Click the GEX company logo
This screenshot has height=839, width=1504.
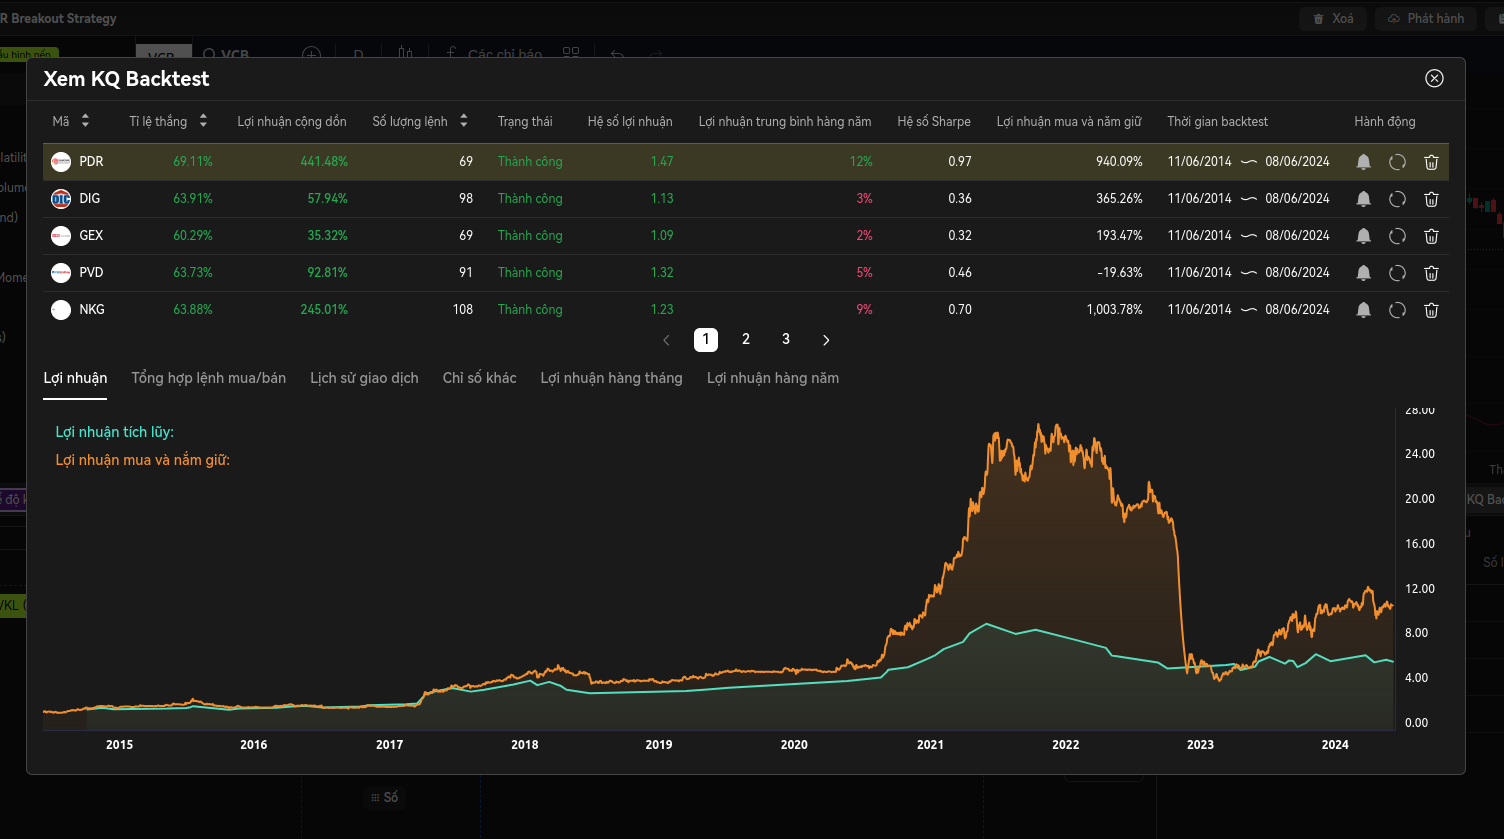click(x=61, y=235)
